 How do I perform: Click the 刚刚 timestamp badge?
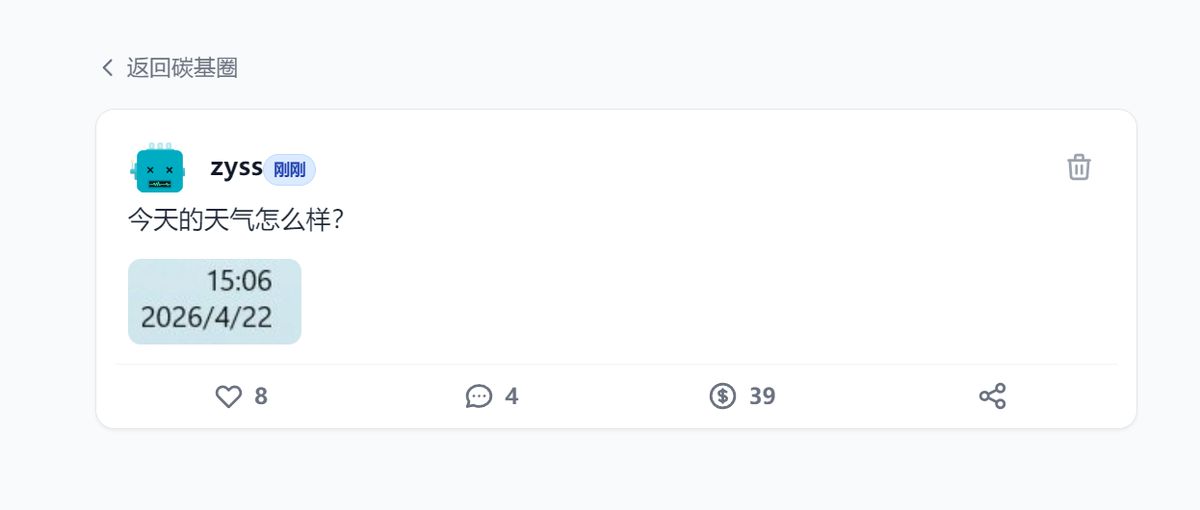pos(289,170)
